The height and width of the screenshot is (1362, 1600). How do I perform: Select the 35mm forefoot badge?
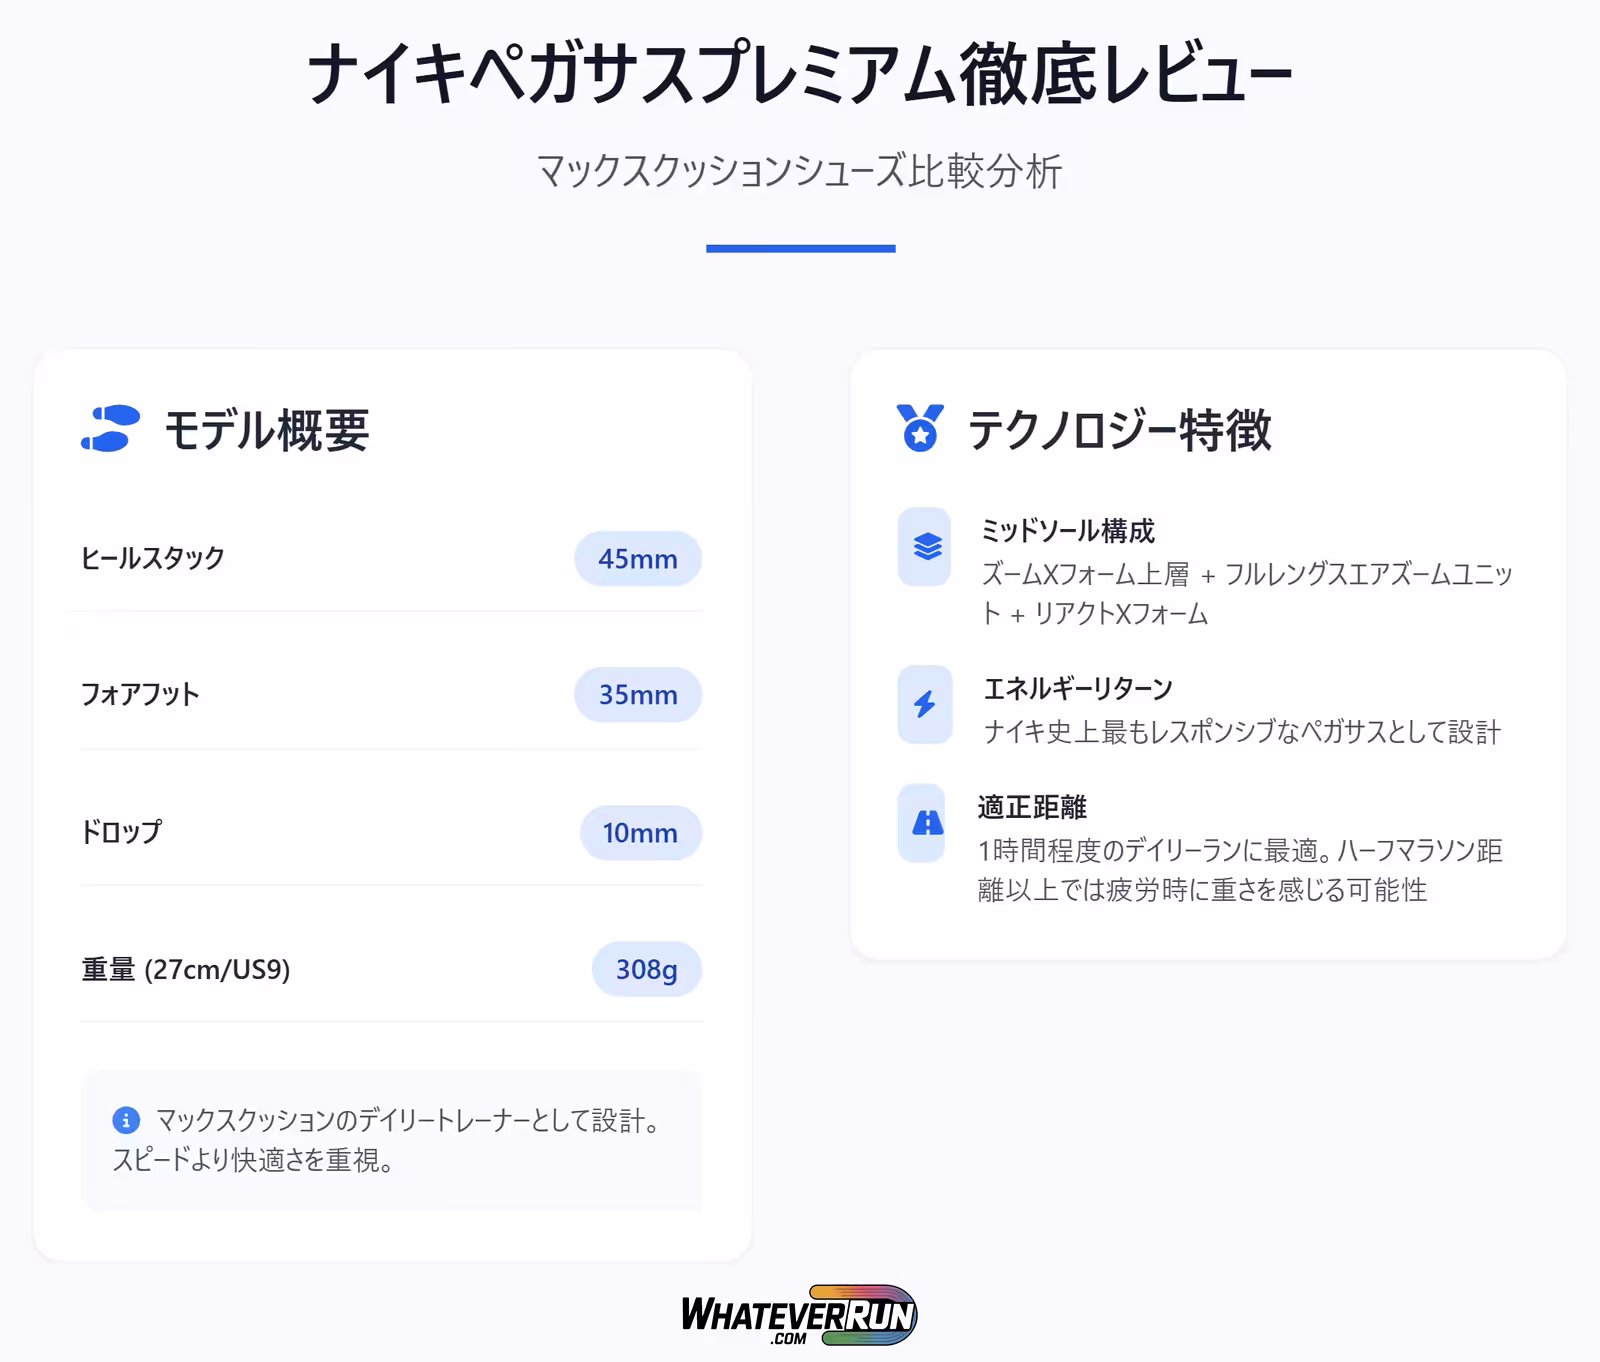pos(637,695)
